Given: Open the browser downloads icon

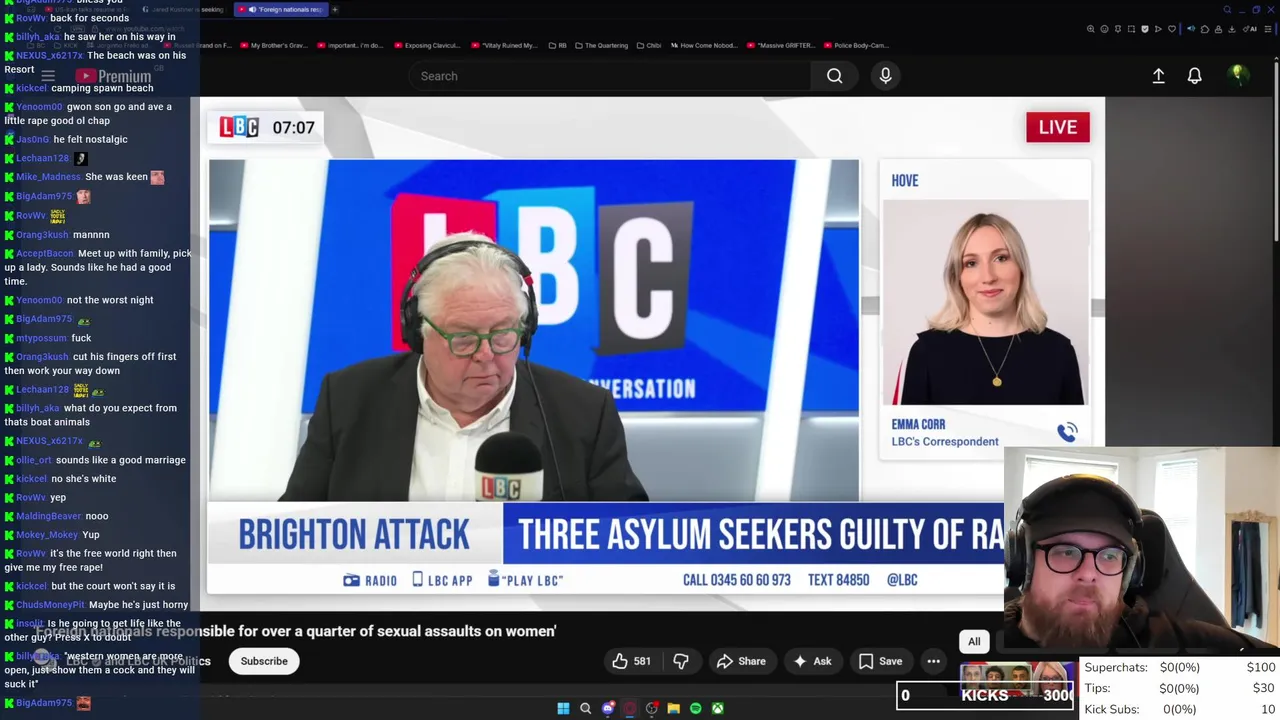Looking at the screenshot, I should (x=1232, y=29).
